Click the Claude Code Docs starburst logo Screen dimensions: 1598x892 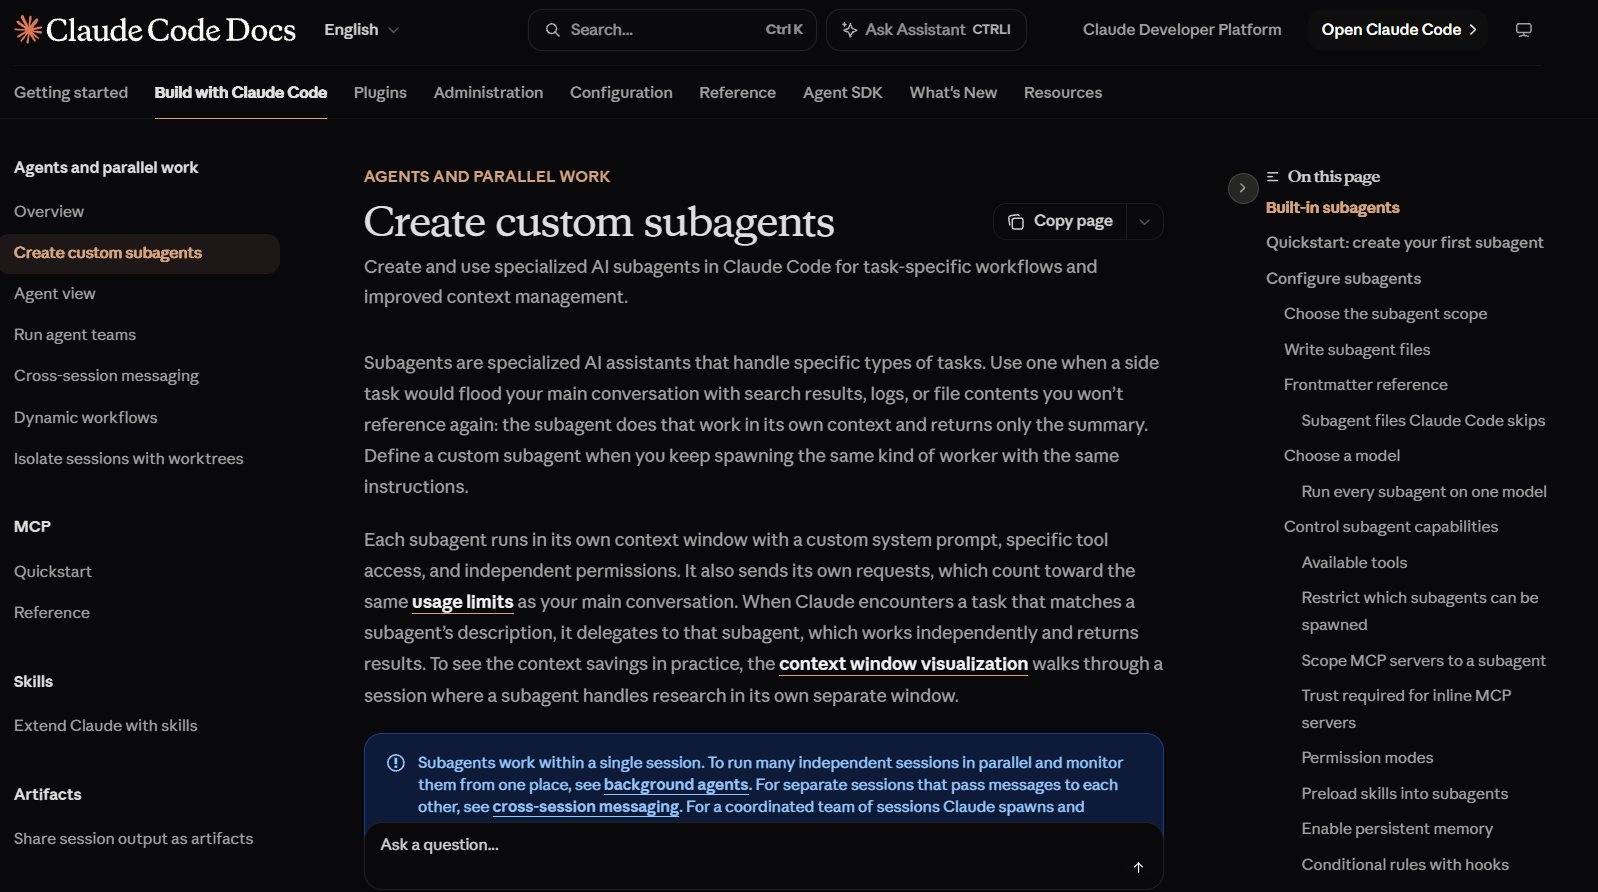28,30
